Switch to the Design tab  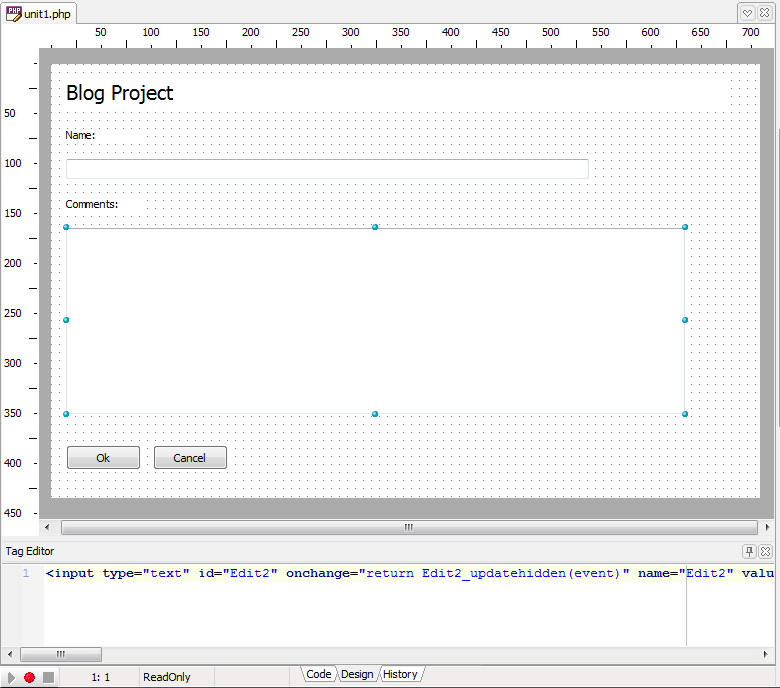coord(357,674)
